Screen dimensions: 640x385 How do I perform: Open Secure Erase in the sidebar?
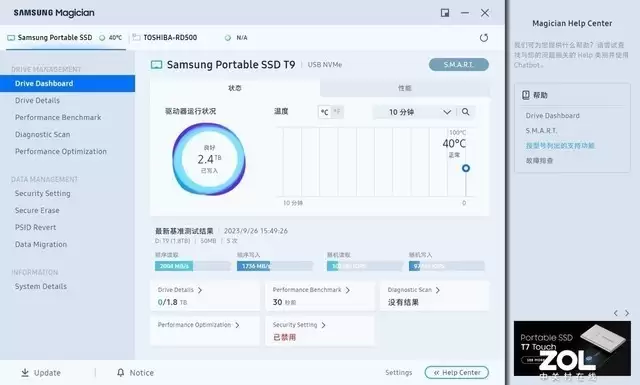pyautogui.click(x=37, y=211)
